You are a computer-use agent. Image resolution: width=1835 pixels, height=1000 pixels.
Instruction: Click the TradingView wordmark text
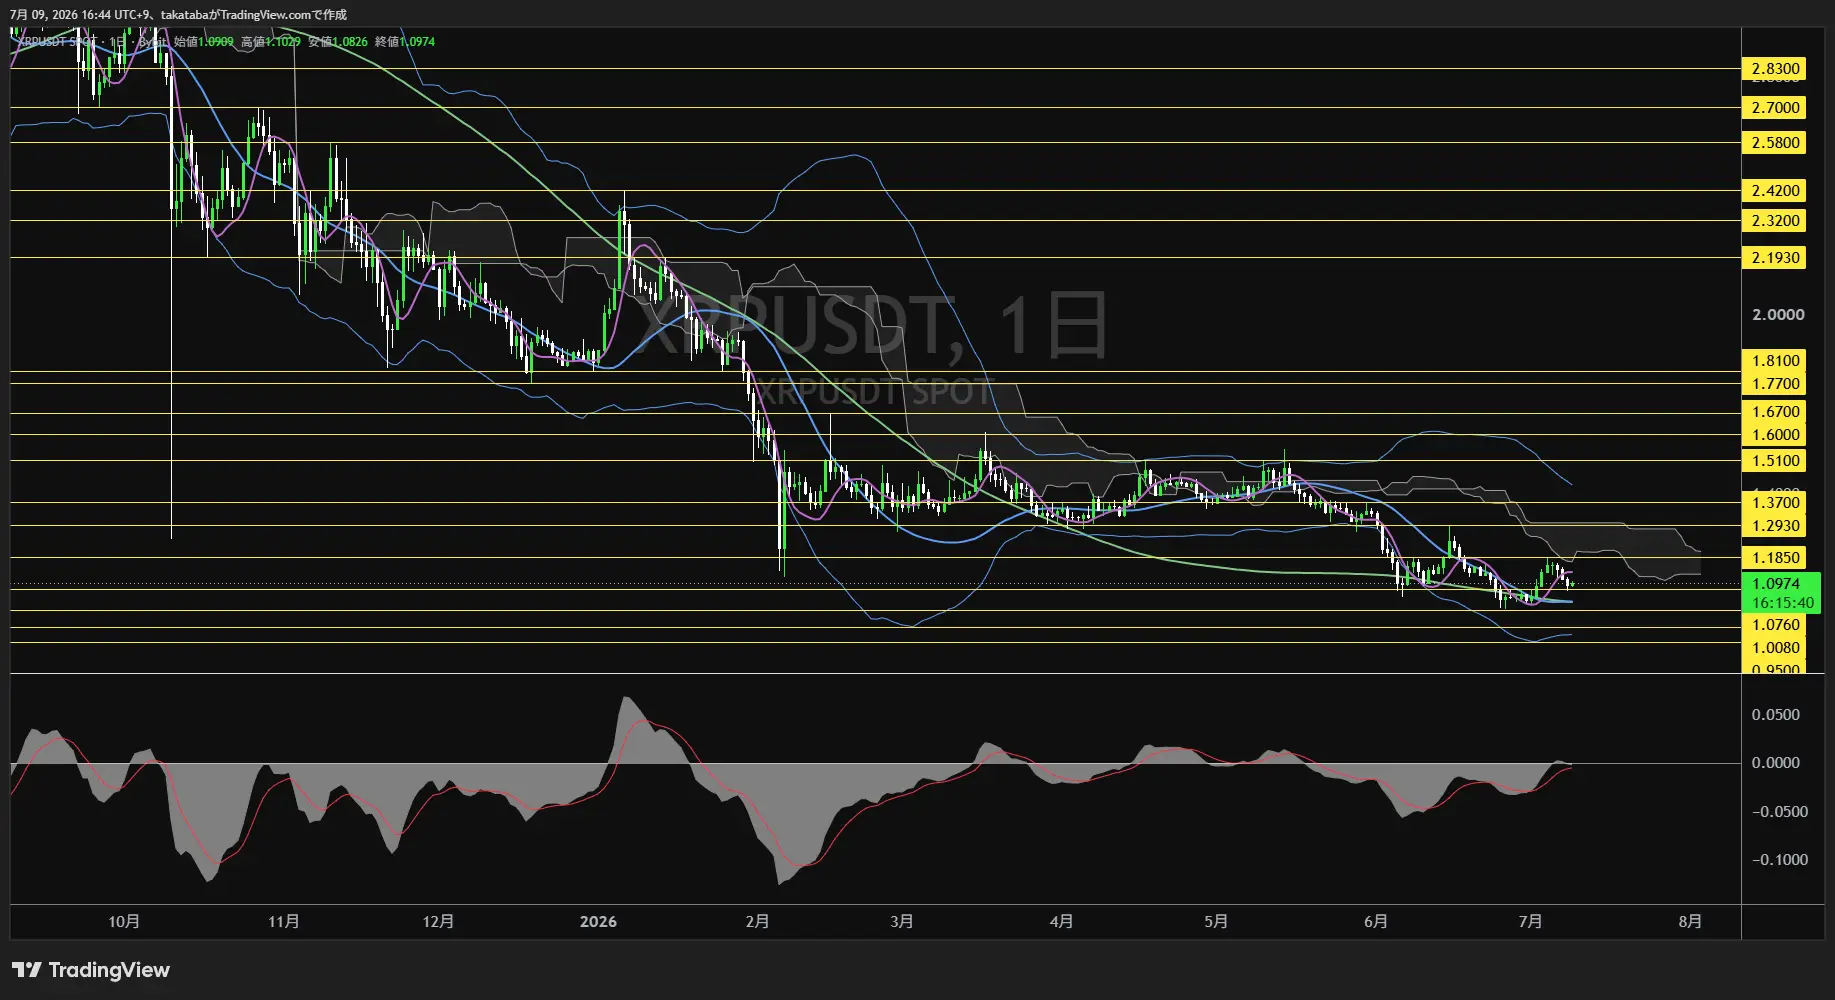(109, 970)
